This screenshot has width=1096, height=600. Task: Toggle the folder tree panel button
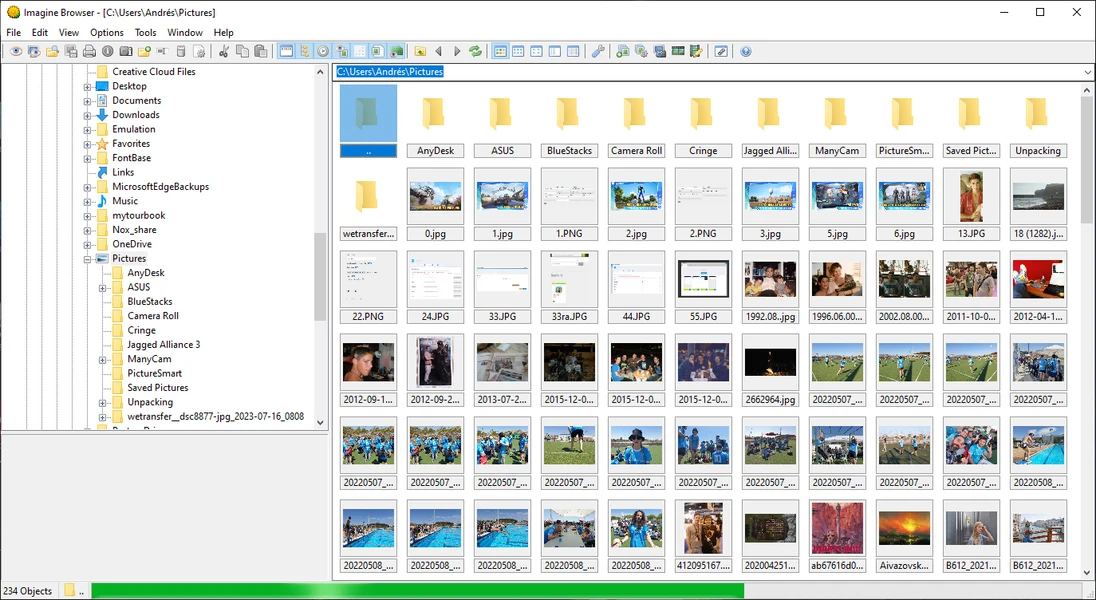click(305, 51)
